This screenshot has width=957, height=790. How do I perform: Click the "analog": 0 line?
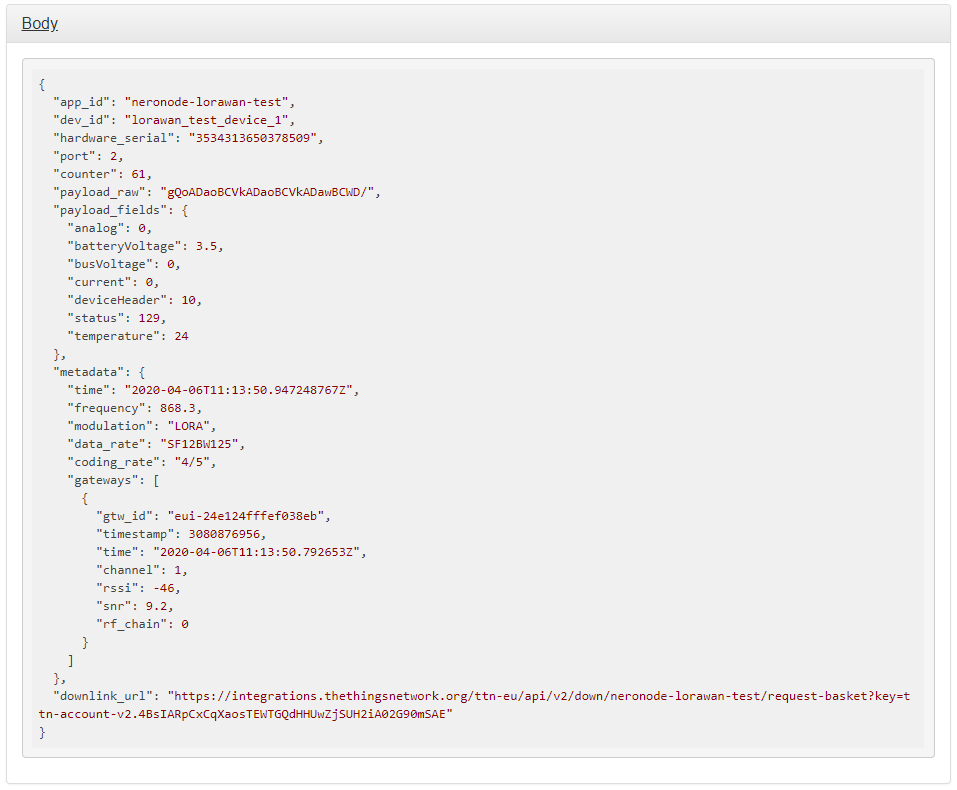(x=109, y=228)
